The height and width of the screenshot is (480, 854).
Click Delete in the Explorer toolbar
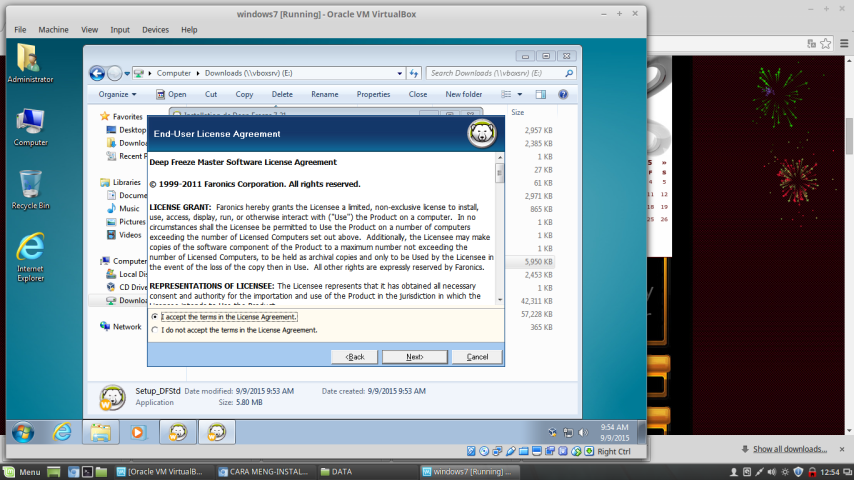(282, 94)
